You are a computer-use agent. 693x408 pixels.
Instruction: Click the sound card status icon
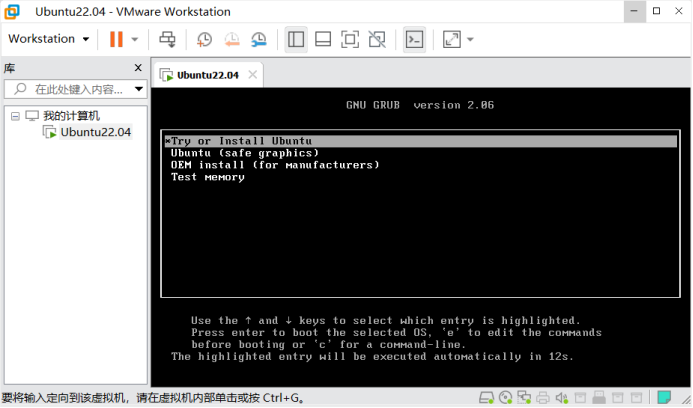[x=562, y=398]
